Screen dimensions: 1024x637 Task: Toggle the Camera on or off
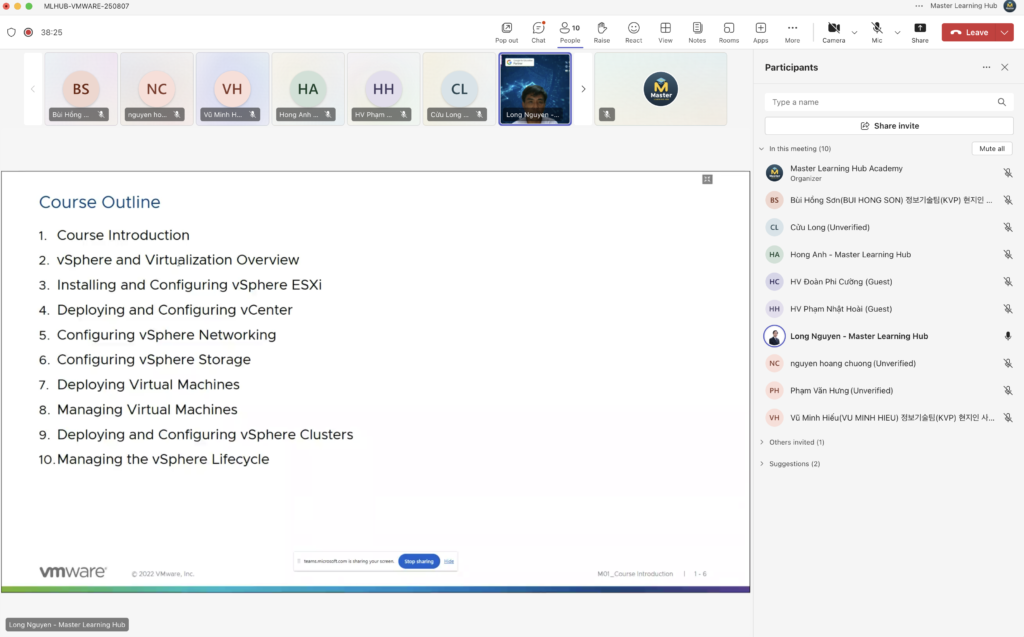tap(833, 32)
